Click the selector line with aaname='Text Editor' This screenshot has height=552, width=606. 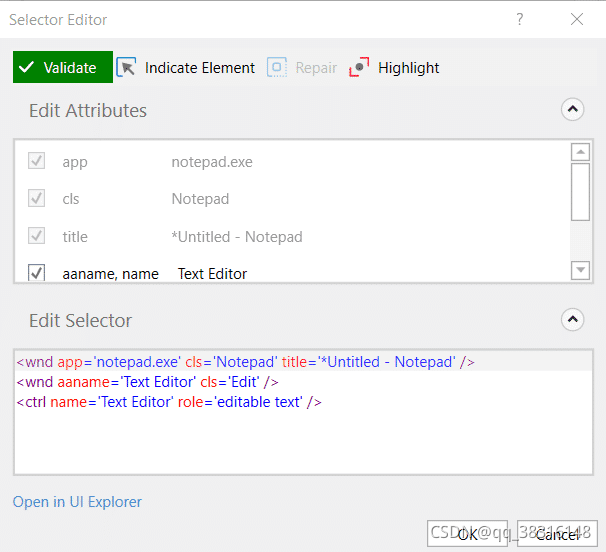click(x=147, y=382)
